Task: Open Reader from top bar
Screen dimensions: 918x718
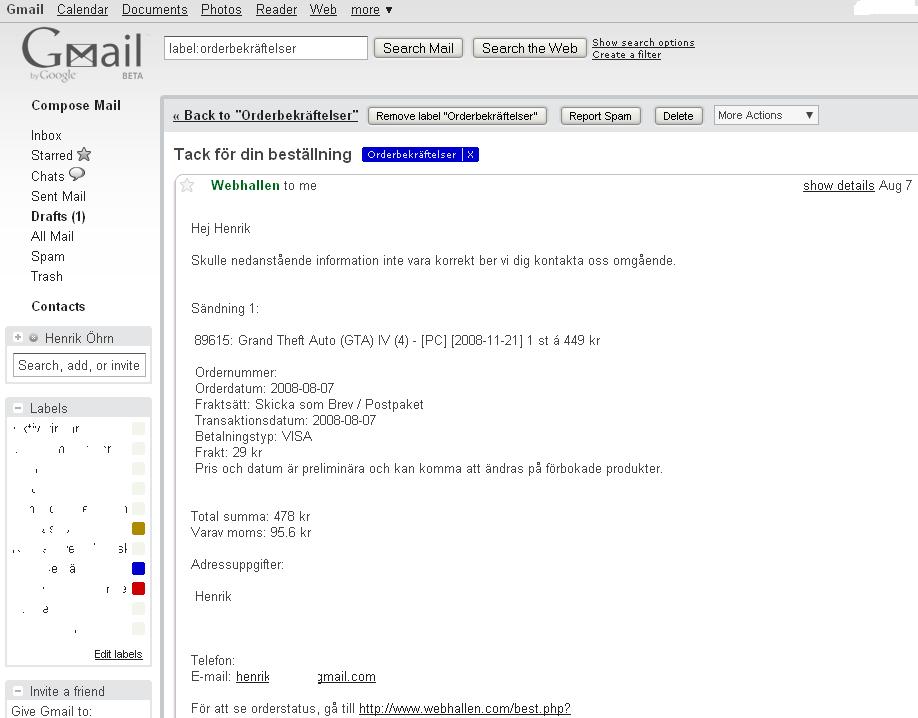Action: pyautogui.click(x=276, y=10)
